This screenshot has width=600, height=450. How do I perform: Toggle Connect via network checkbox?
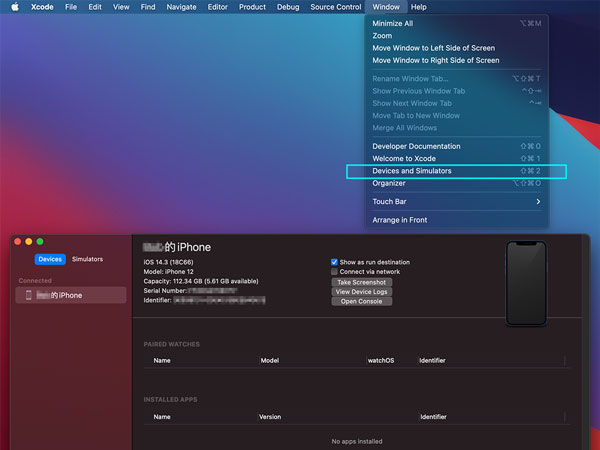click(x=335, y=272)
